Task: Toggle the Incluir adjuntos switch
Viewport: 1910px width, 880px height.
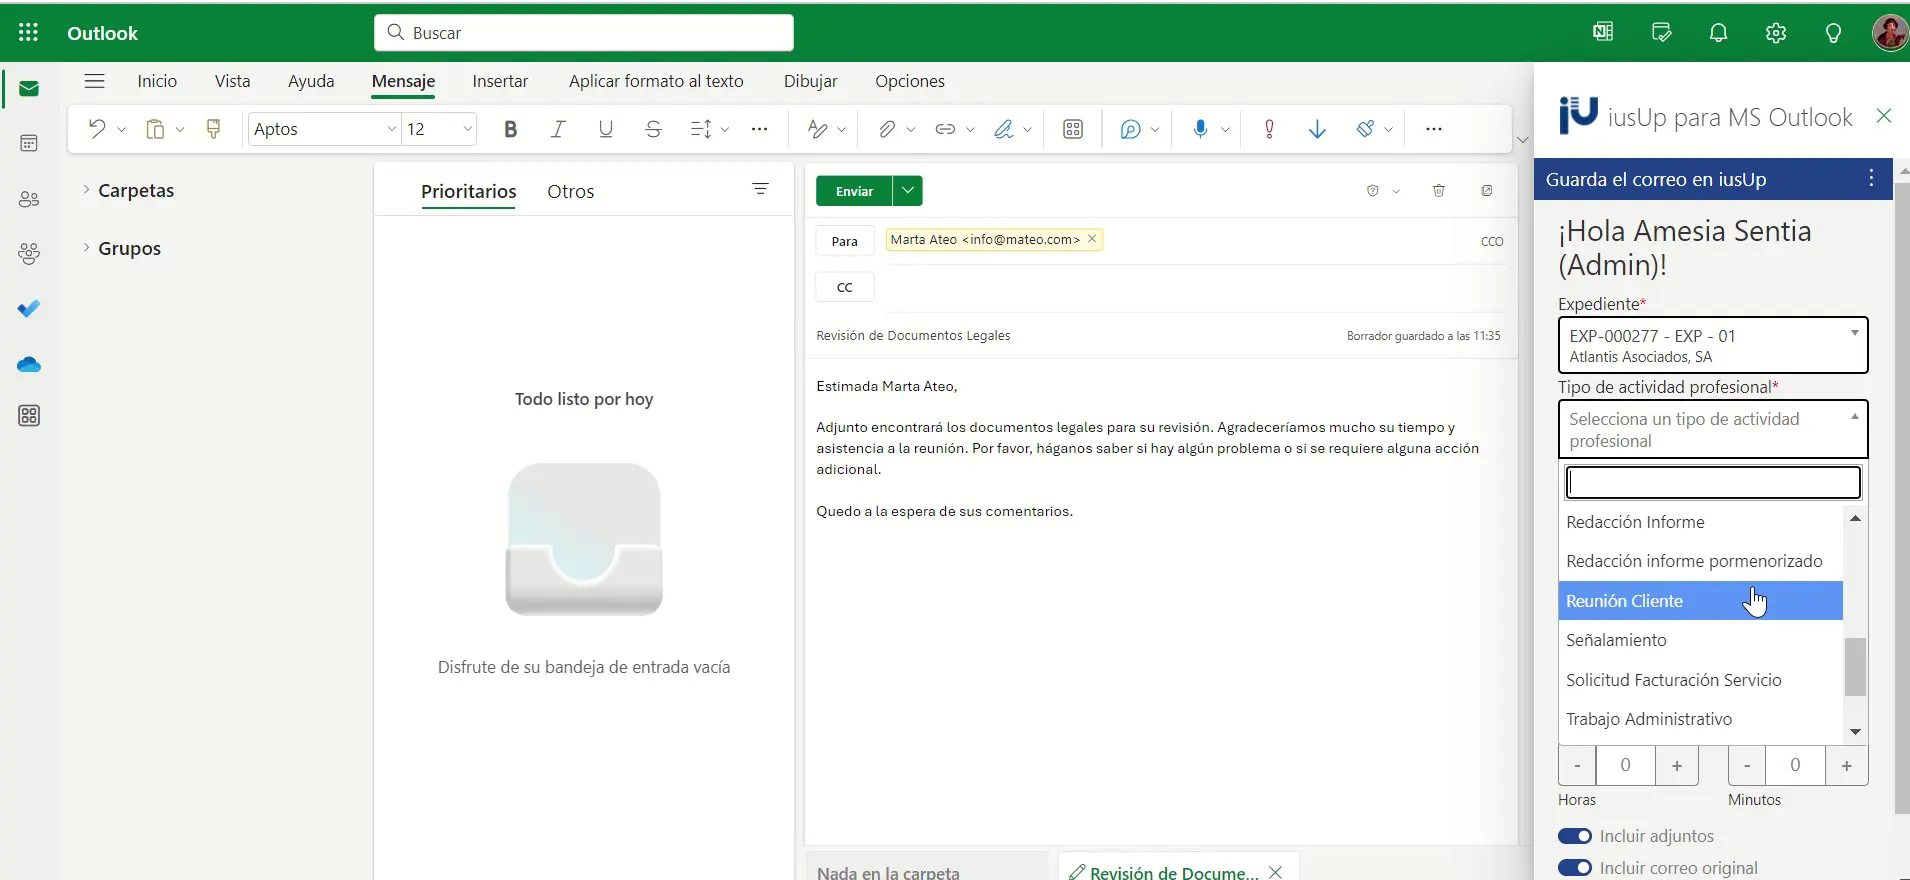Action: point(1575,836)
